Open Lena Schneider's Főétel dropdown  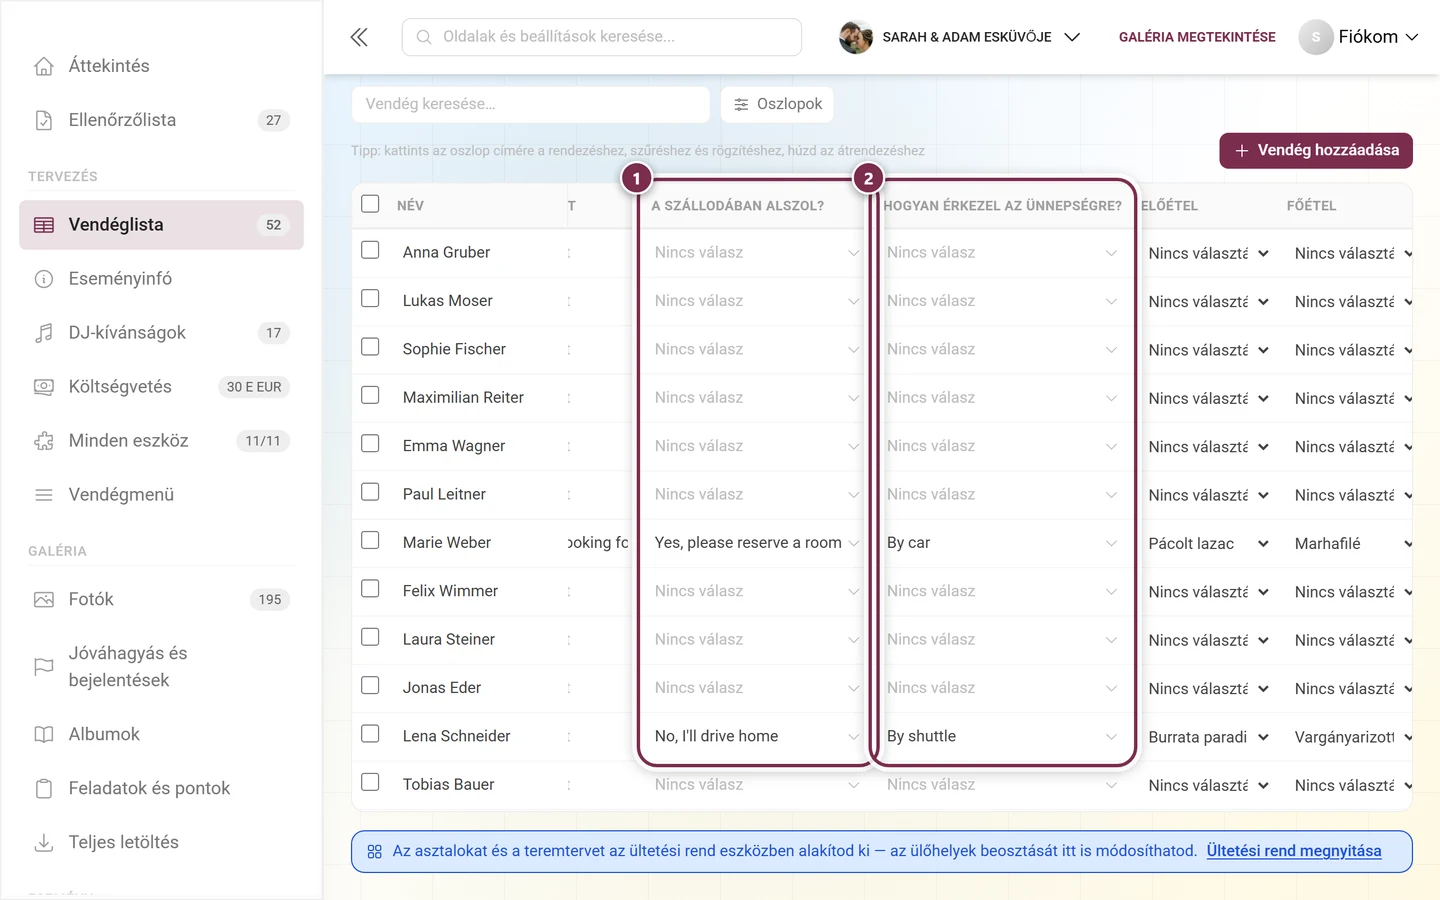pyautogui.click(x=1353, y=738)
